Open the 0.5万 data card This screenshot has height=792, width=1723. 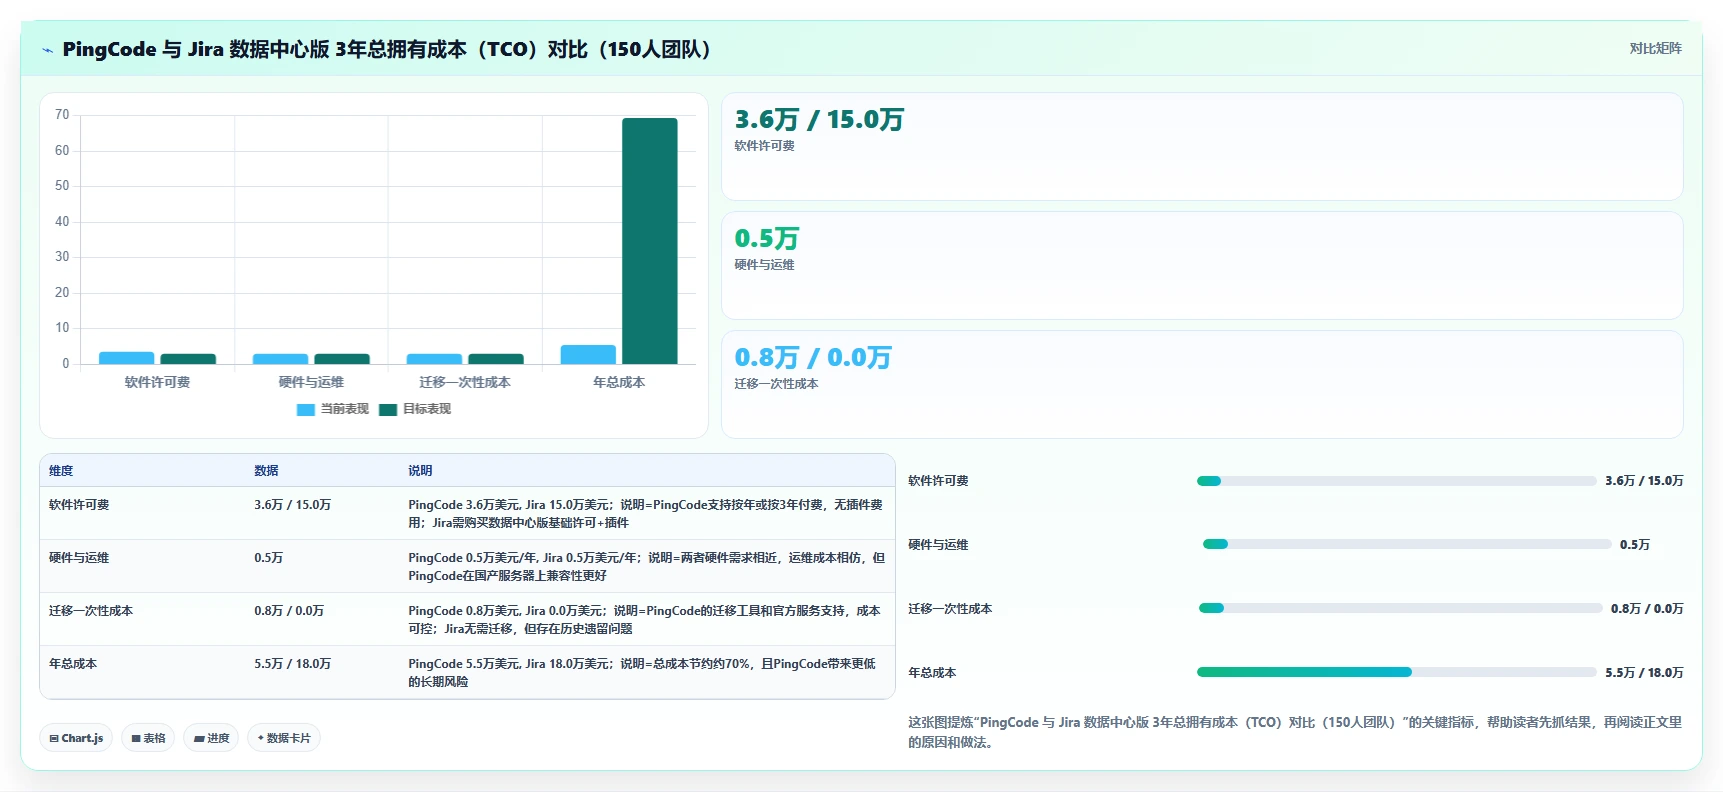pyautogui.click(x=1202, y=266)
